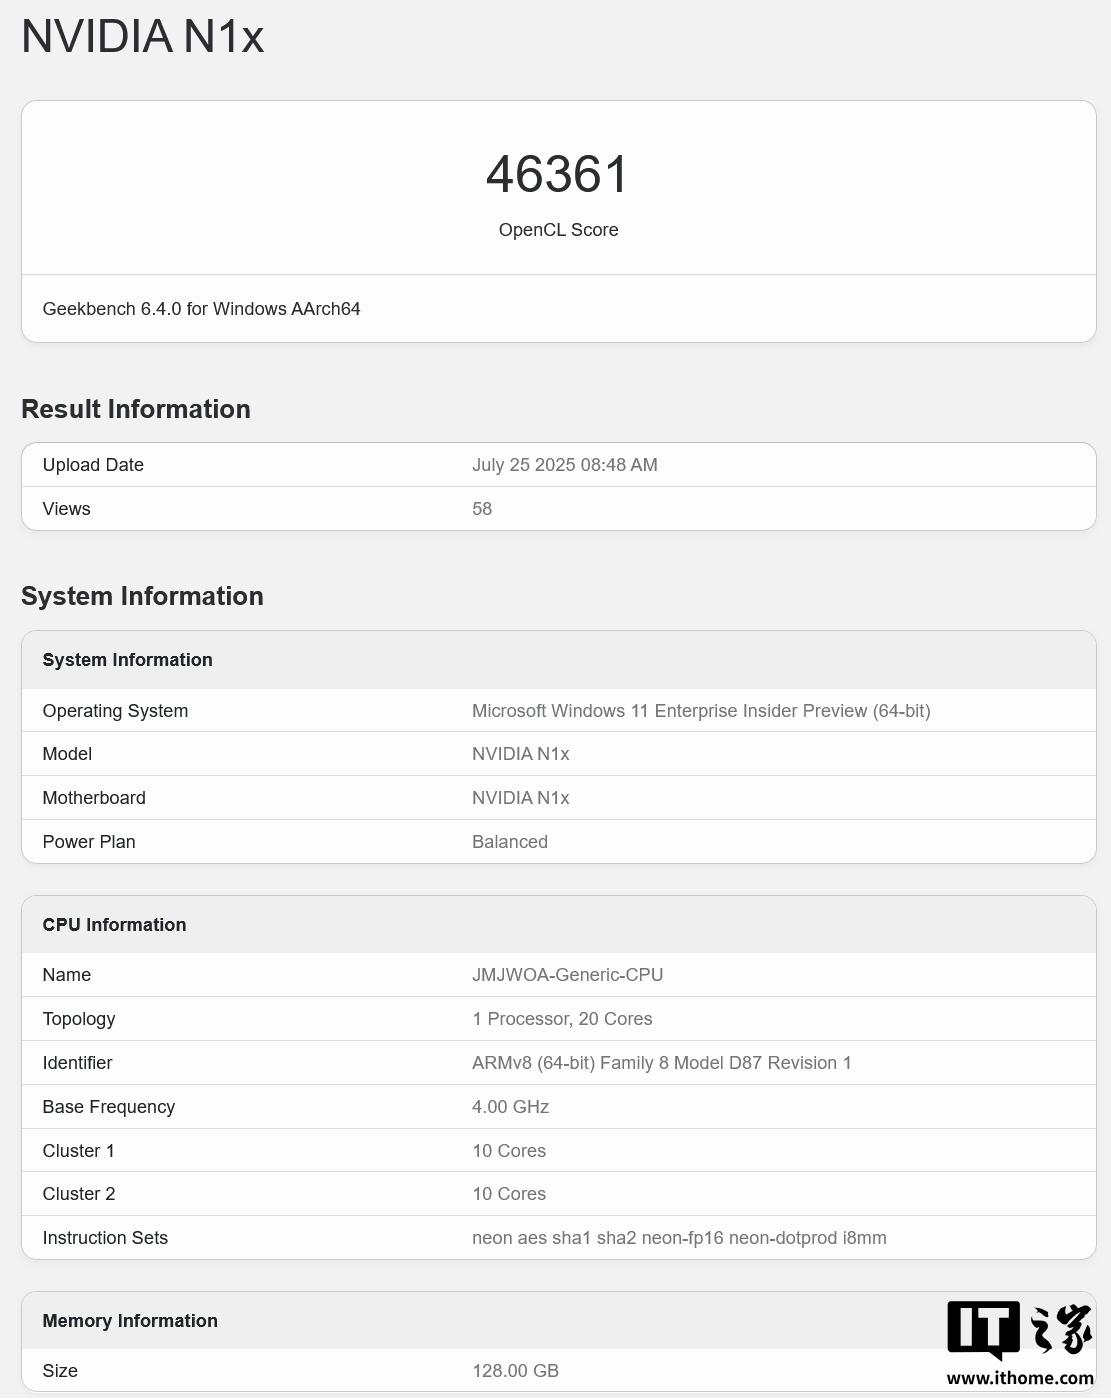Select the 128.00 GB memory size value
This screenshot has height=1399, width=1111.
pyautogui.click(x=515, y=1371)
